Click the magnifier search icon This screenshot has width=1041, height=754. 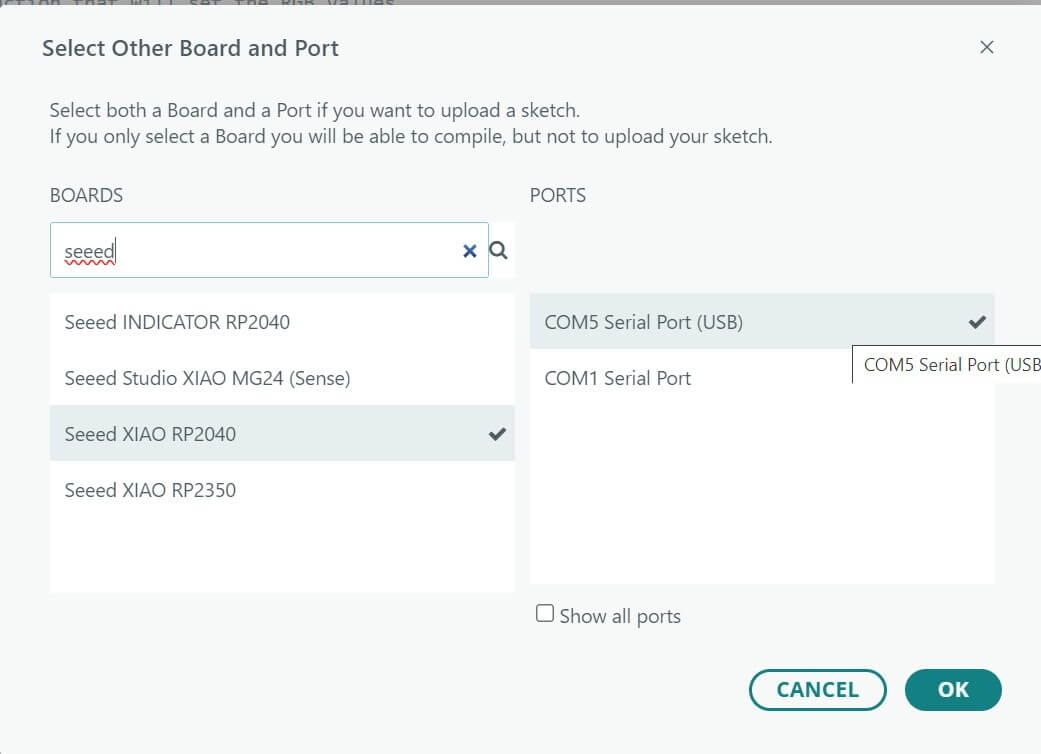click(x=498, y=251)
